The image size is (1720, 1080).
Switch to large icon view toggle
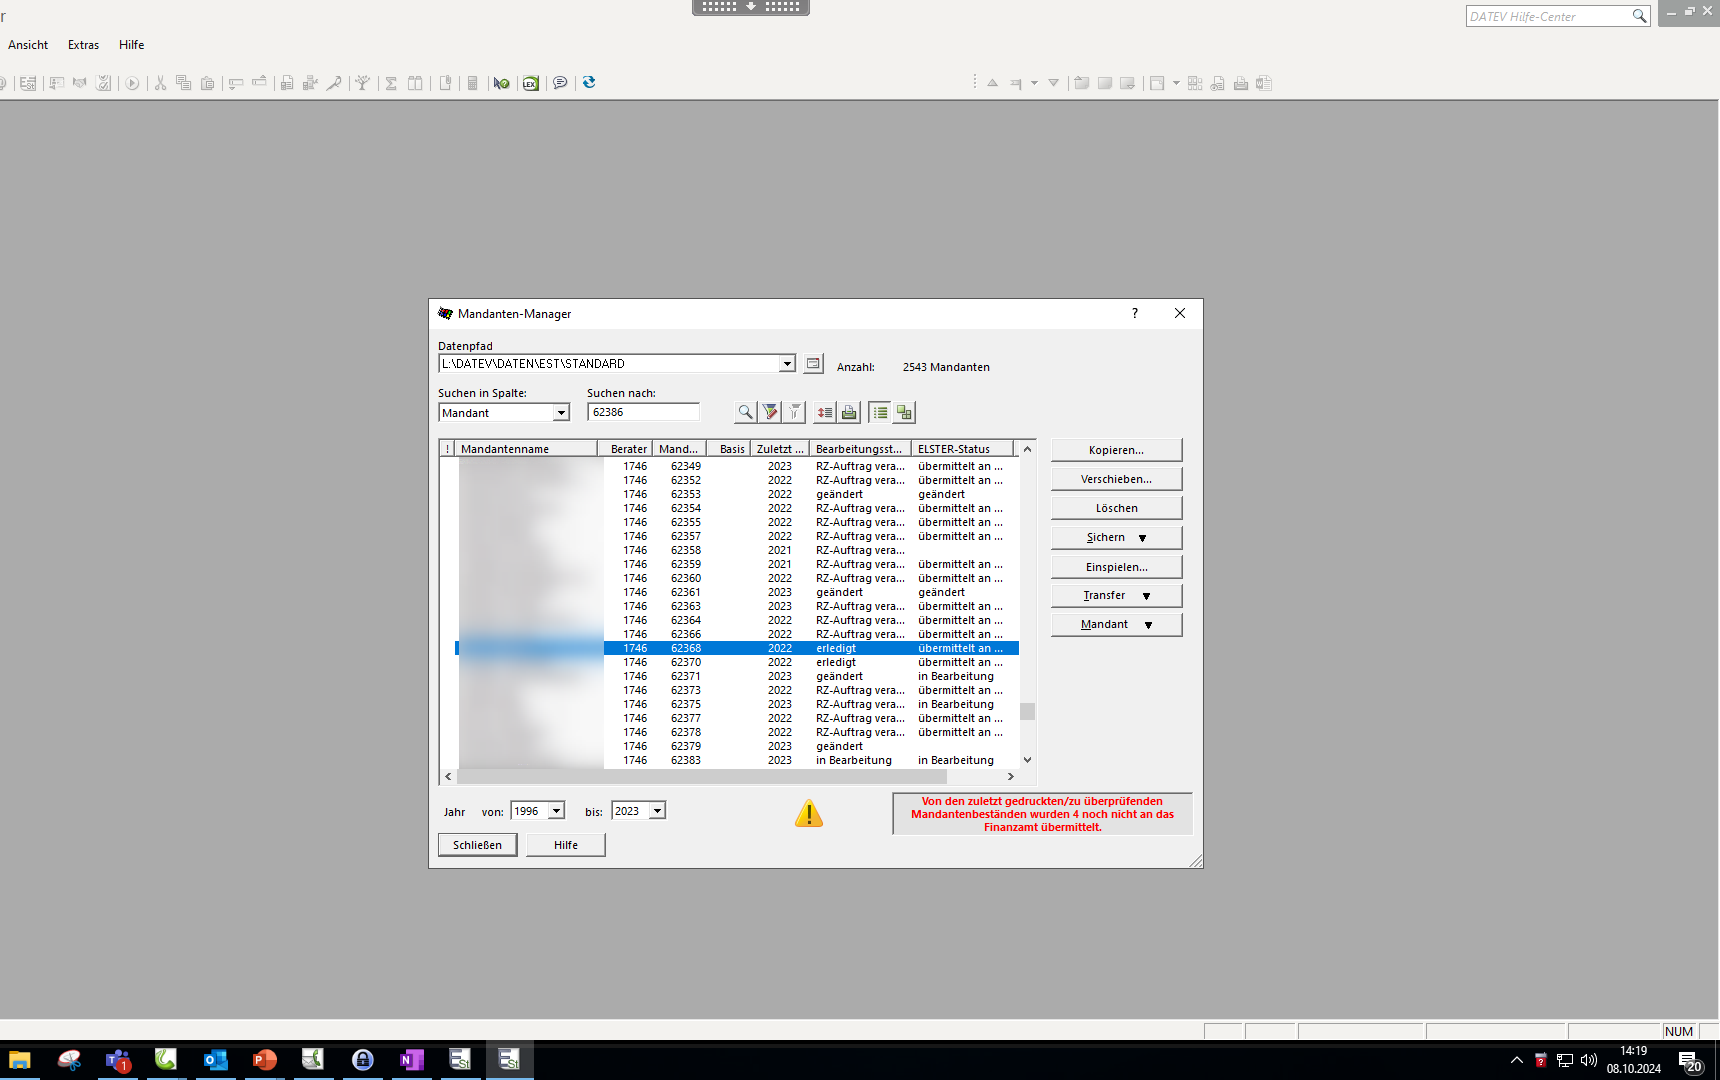(904, 412)
